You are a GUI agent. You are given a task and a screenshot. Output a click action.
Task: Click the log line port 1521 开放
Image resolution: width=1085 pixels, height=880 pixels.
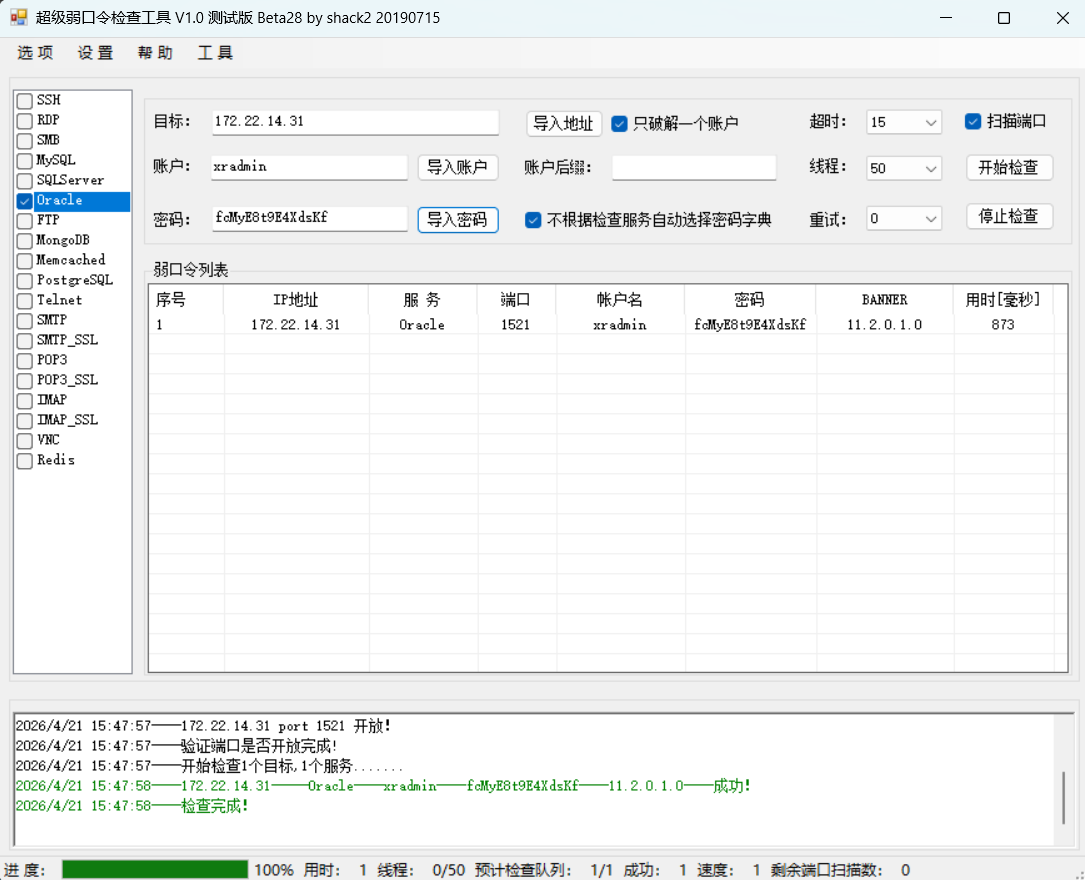point(203,726)
